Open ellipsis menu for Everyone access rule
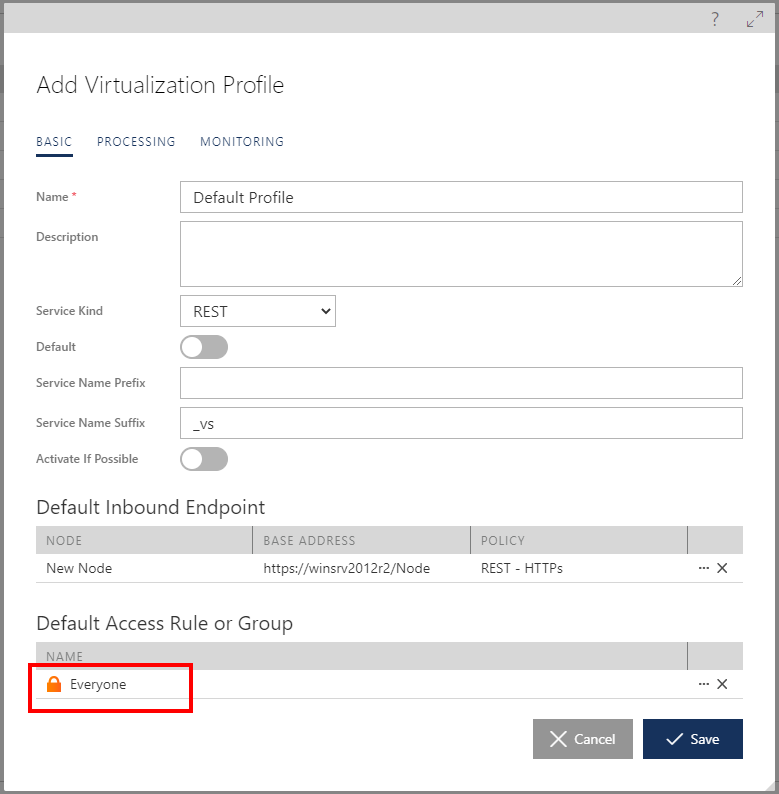Screen dimensions: 779x794 (x=703, y=684)
